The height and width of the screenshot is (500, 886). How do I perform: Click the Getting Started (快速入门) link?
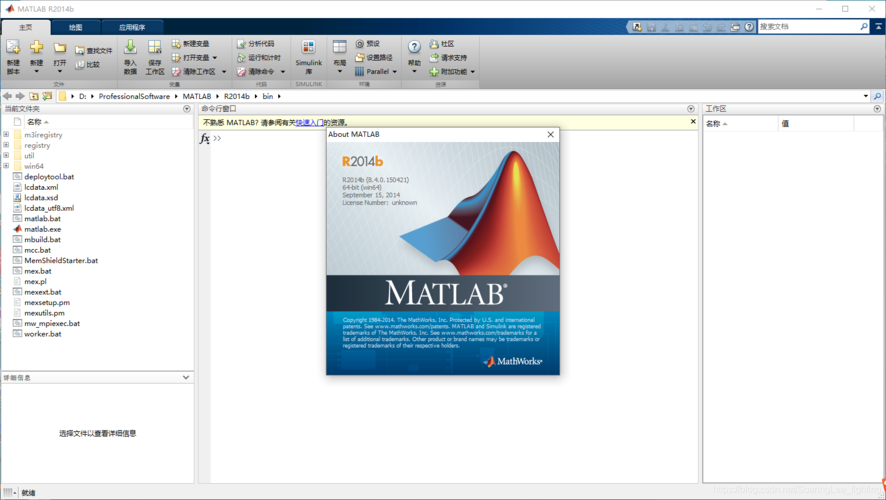(309, 122)
